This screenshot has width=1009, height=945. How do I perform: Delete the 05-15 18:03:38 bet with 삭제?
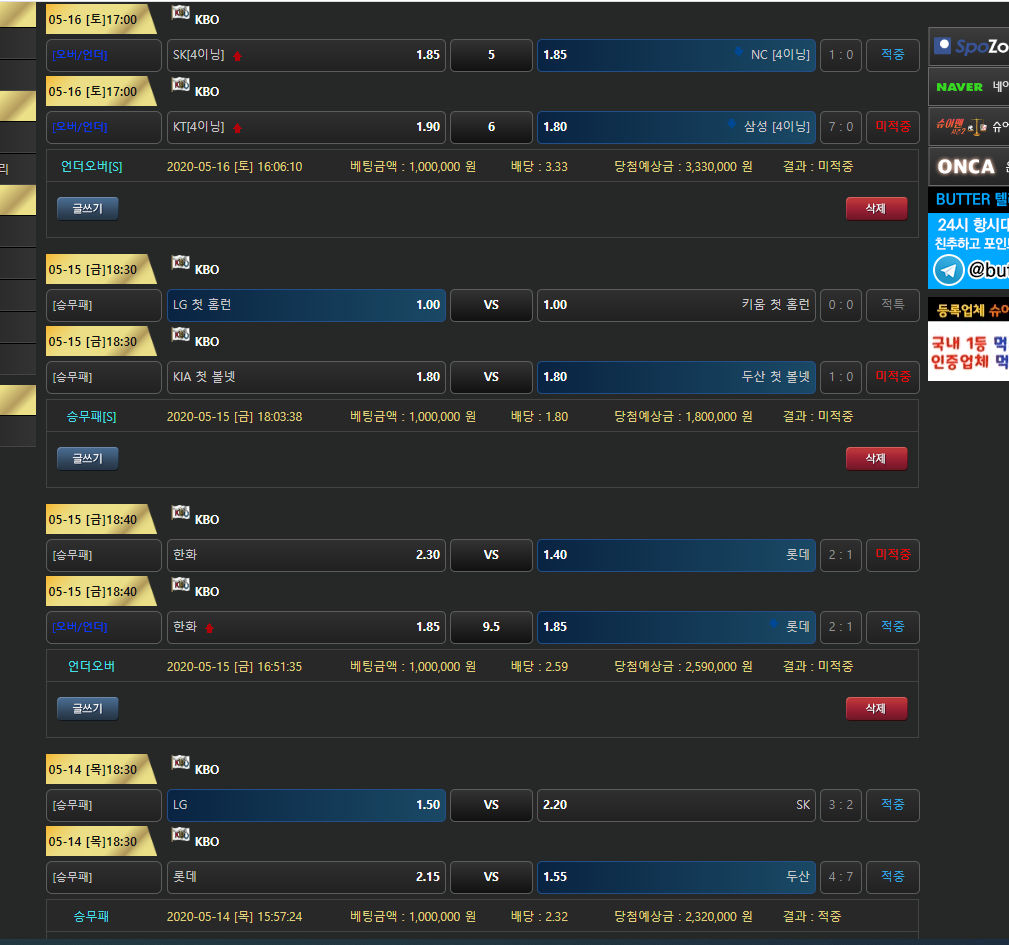pyautogui.click(x=876, y=458)
